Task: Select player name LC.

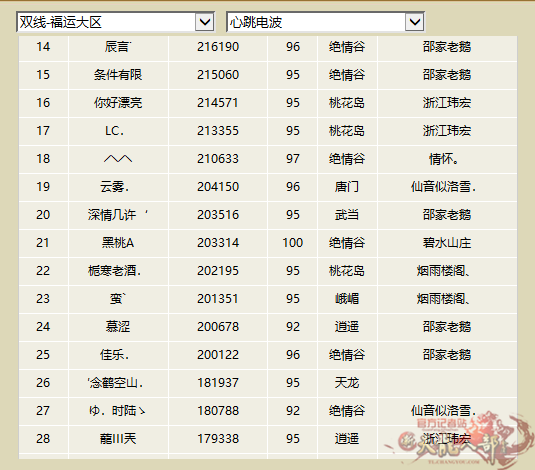Action: [x=115, y=131]
